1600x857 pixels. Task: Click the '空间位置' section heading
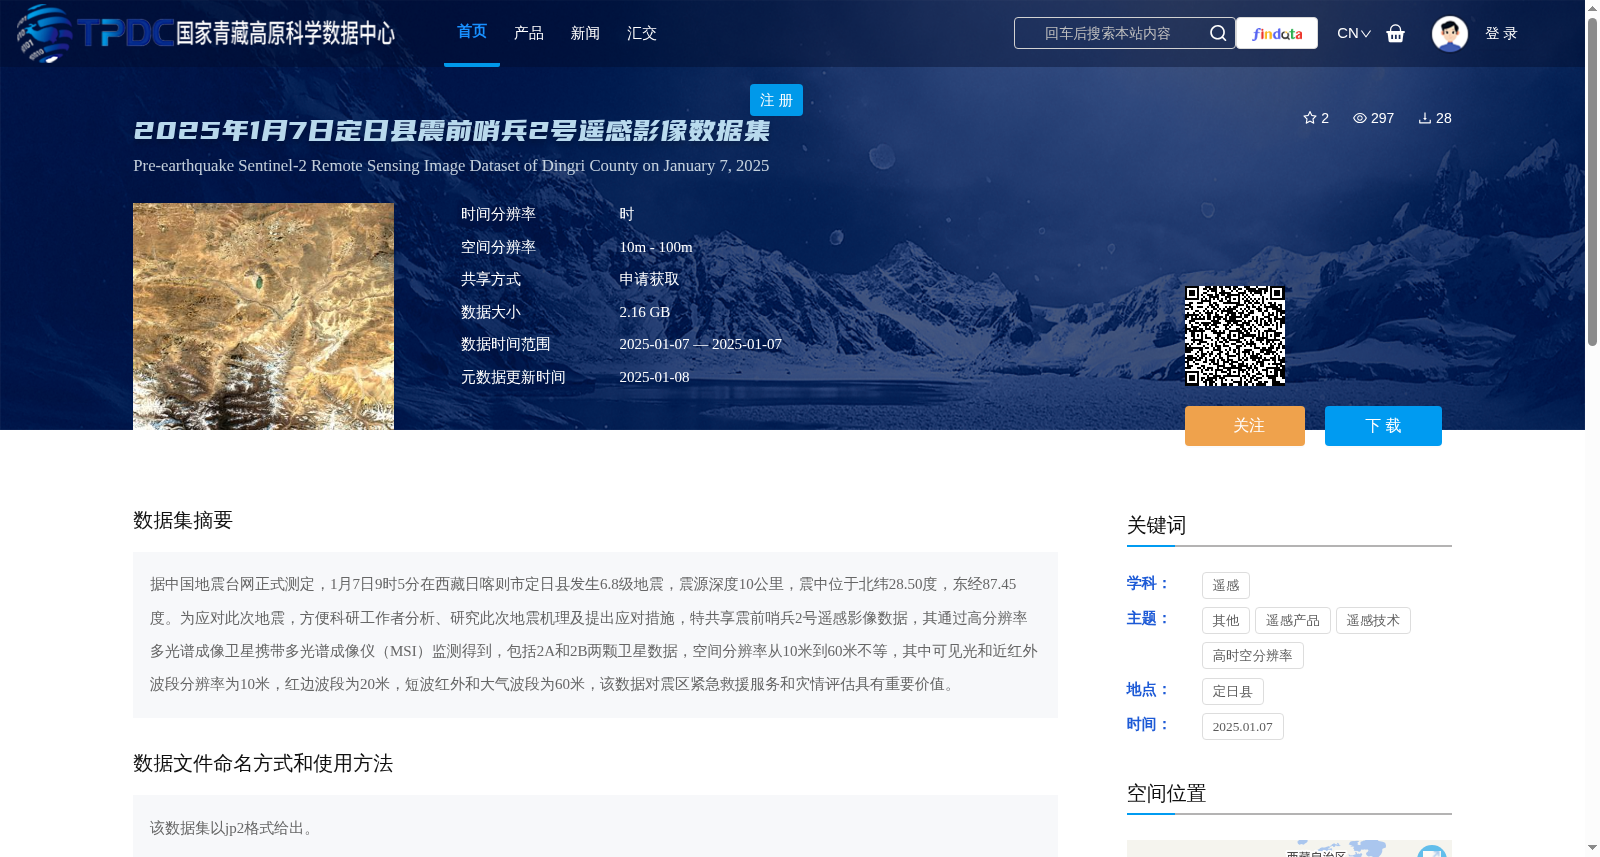pyautogui.click(x=1167, y=793)
